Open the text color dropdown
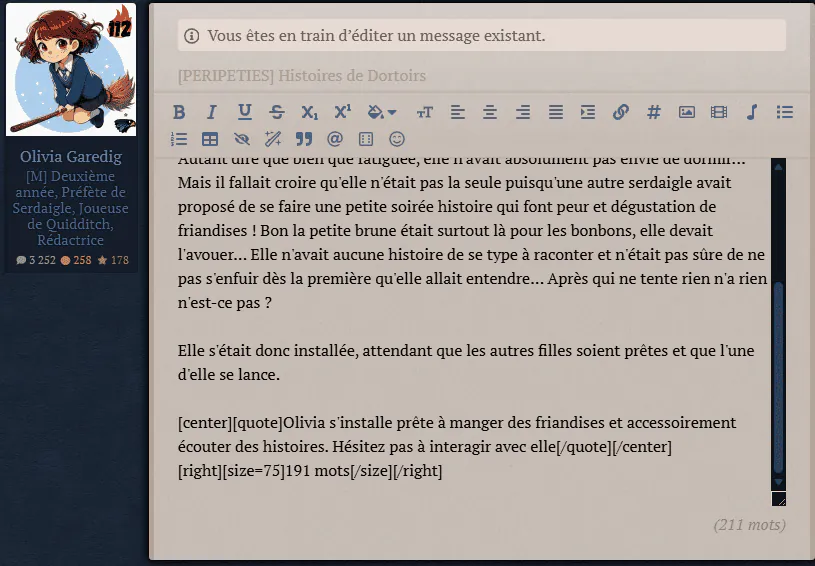The width and height of the screenshot is (815, 566). tap(382, 112)
